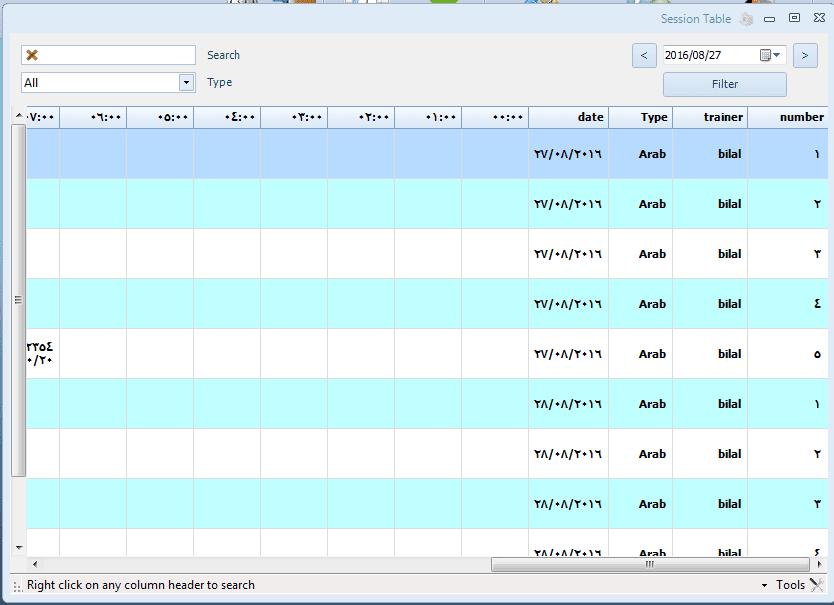
Task: Go to previous date with left arrow
Action: tap(644, 56)
